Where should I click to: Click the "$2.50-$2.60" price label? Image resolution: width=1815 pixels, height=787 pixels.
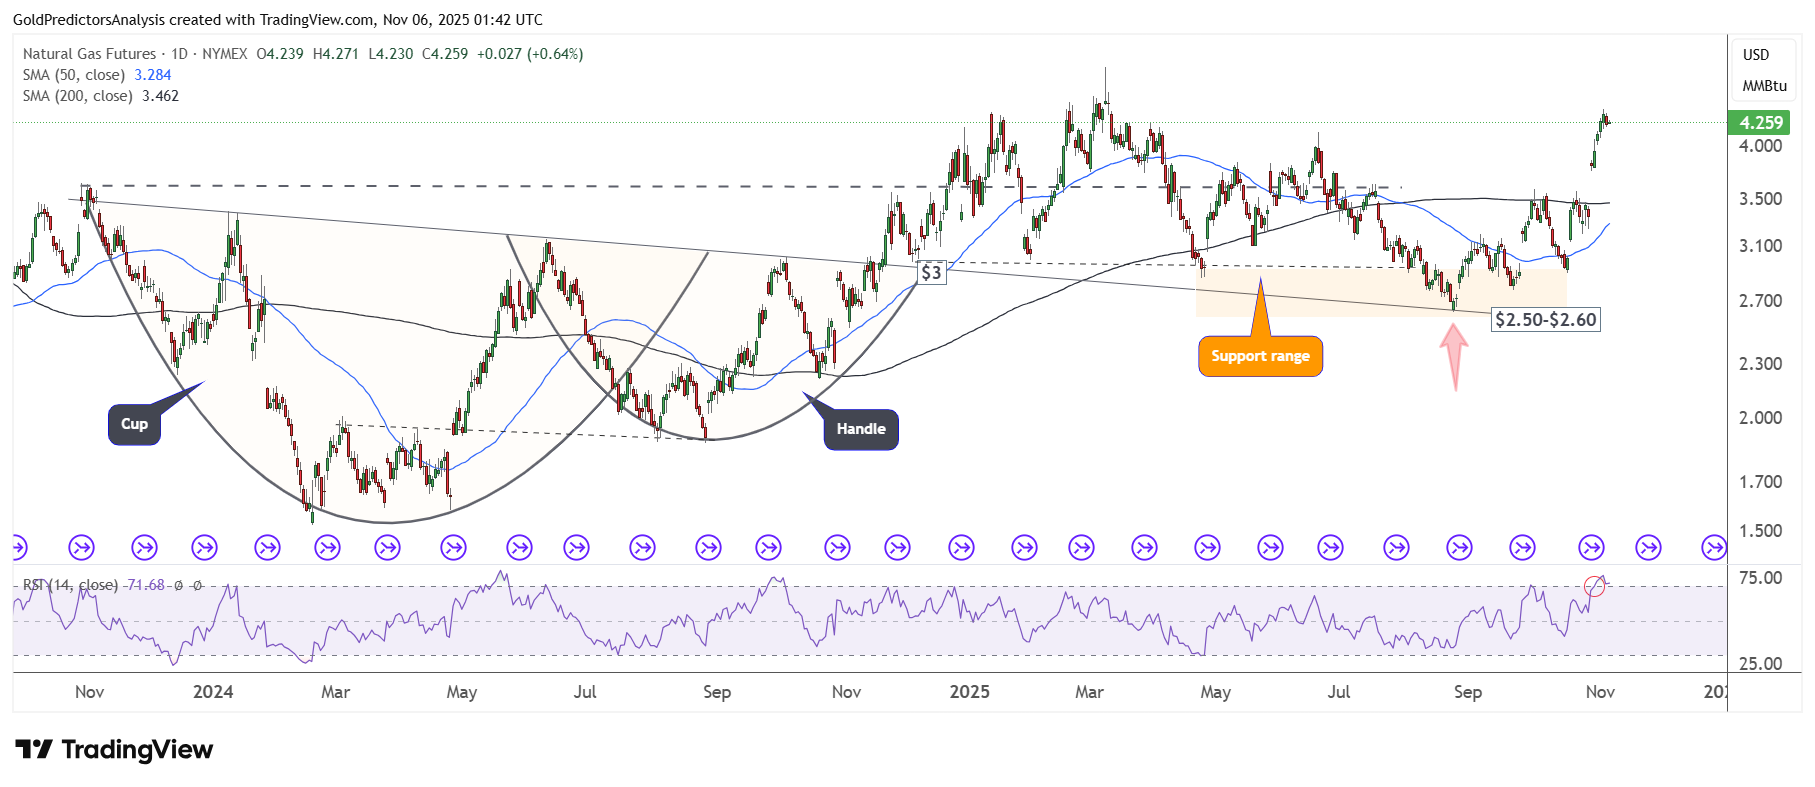[1545, 320]
